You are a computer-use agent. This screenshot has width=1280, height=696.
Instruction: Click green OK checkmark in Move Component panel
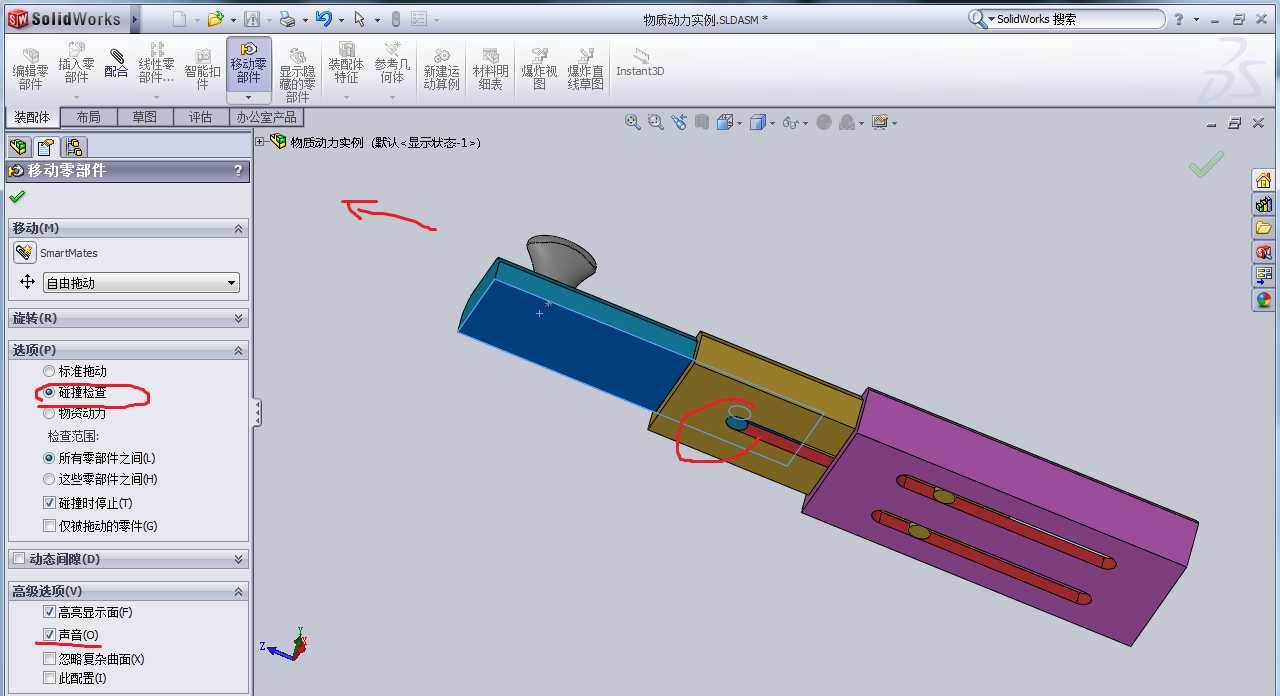coord(16,197)
